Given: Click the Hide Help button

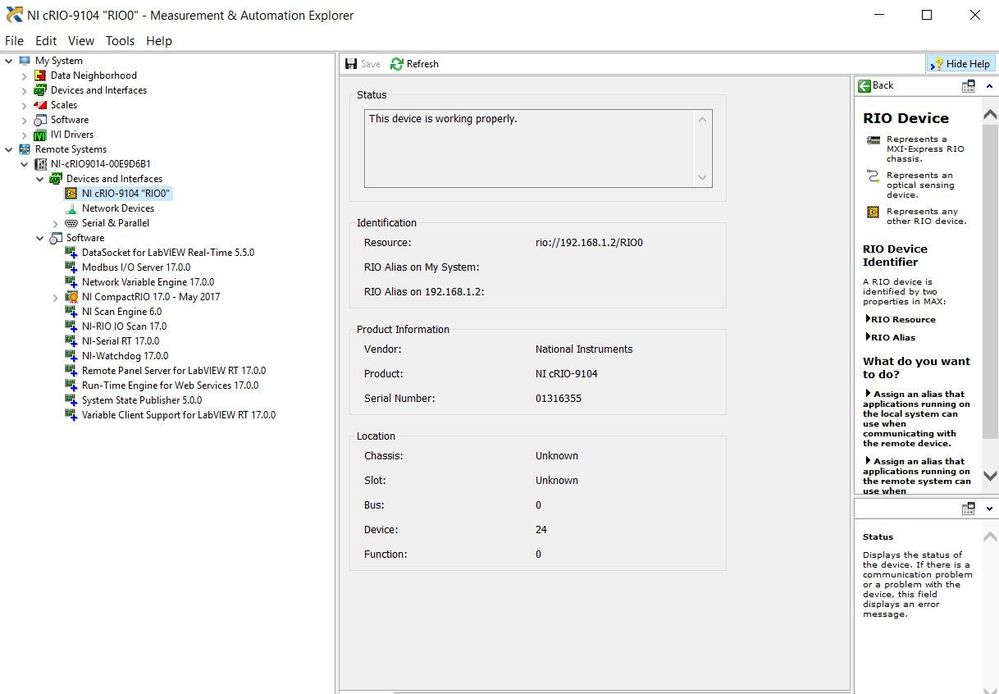Looking at the screenshot, I should [960, 64].
